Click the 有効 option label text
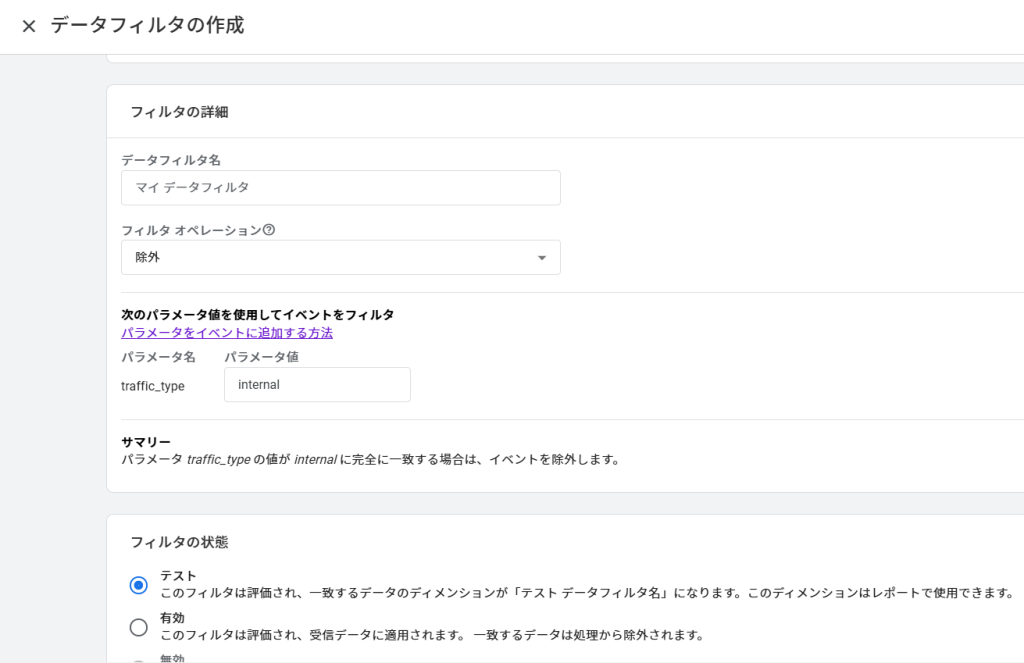This screenshot has height=663, width=1024. [x=173, y=618]
